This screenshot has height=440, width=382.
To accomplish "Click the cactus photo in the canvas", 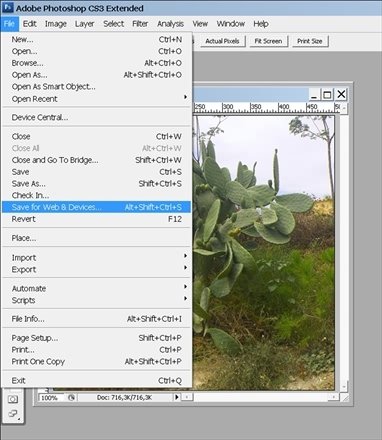I will (x=264, y=252).
